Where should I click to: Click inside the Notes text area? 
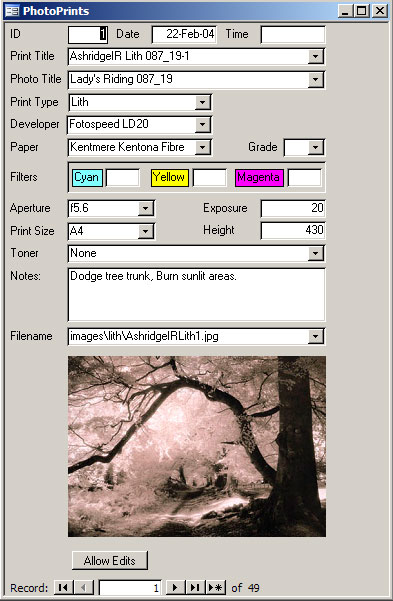196,294
